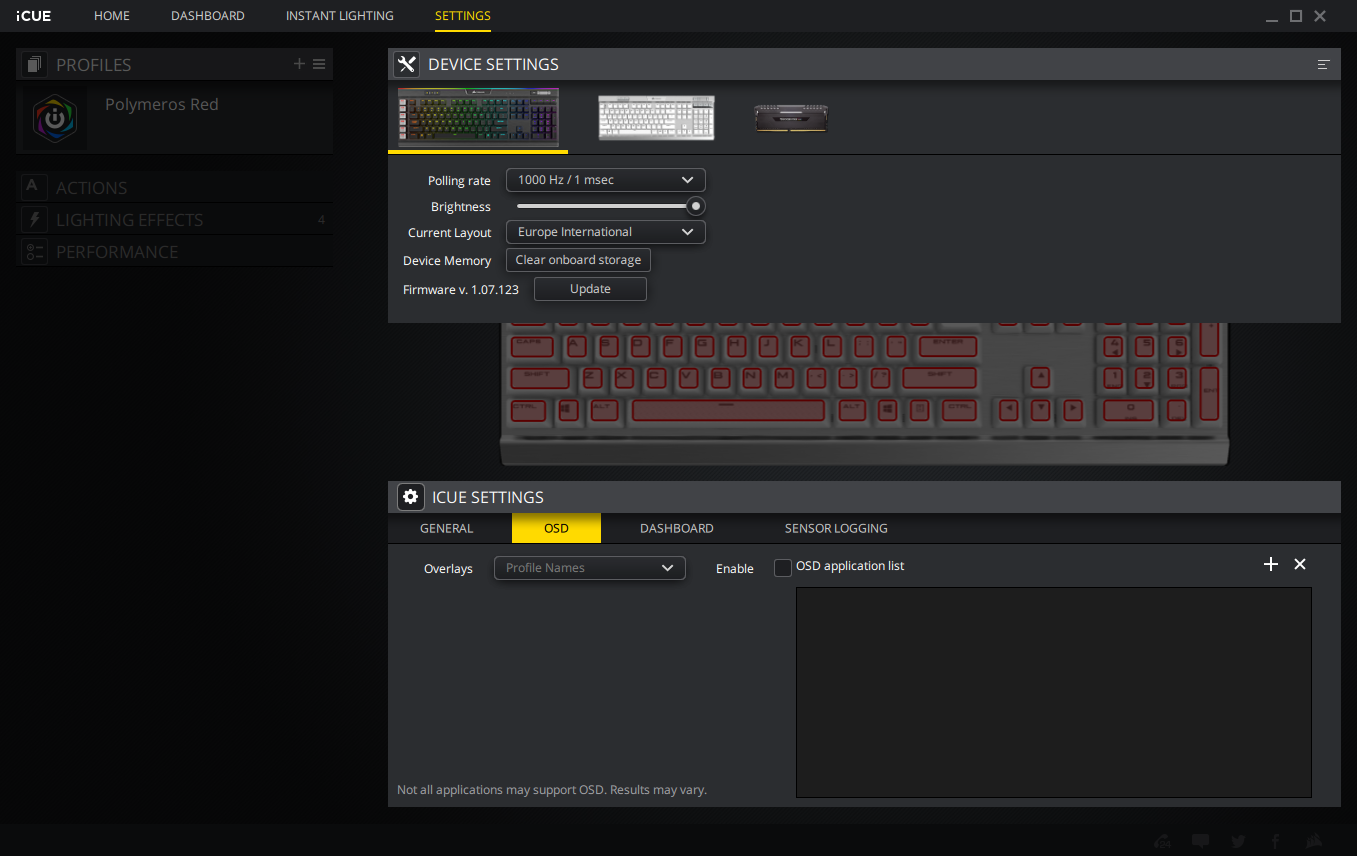The width and height of the screenshot is (1357, 856).
Task: Open the Twitter icon in footer
Action: [x=1239, y=842]
